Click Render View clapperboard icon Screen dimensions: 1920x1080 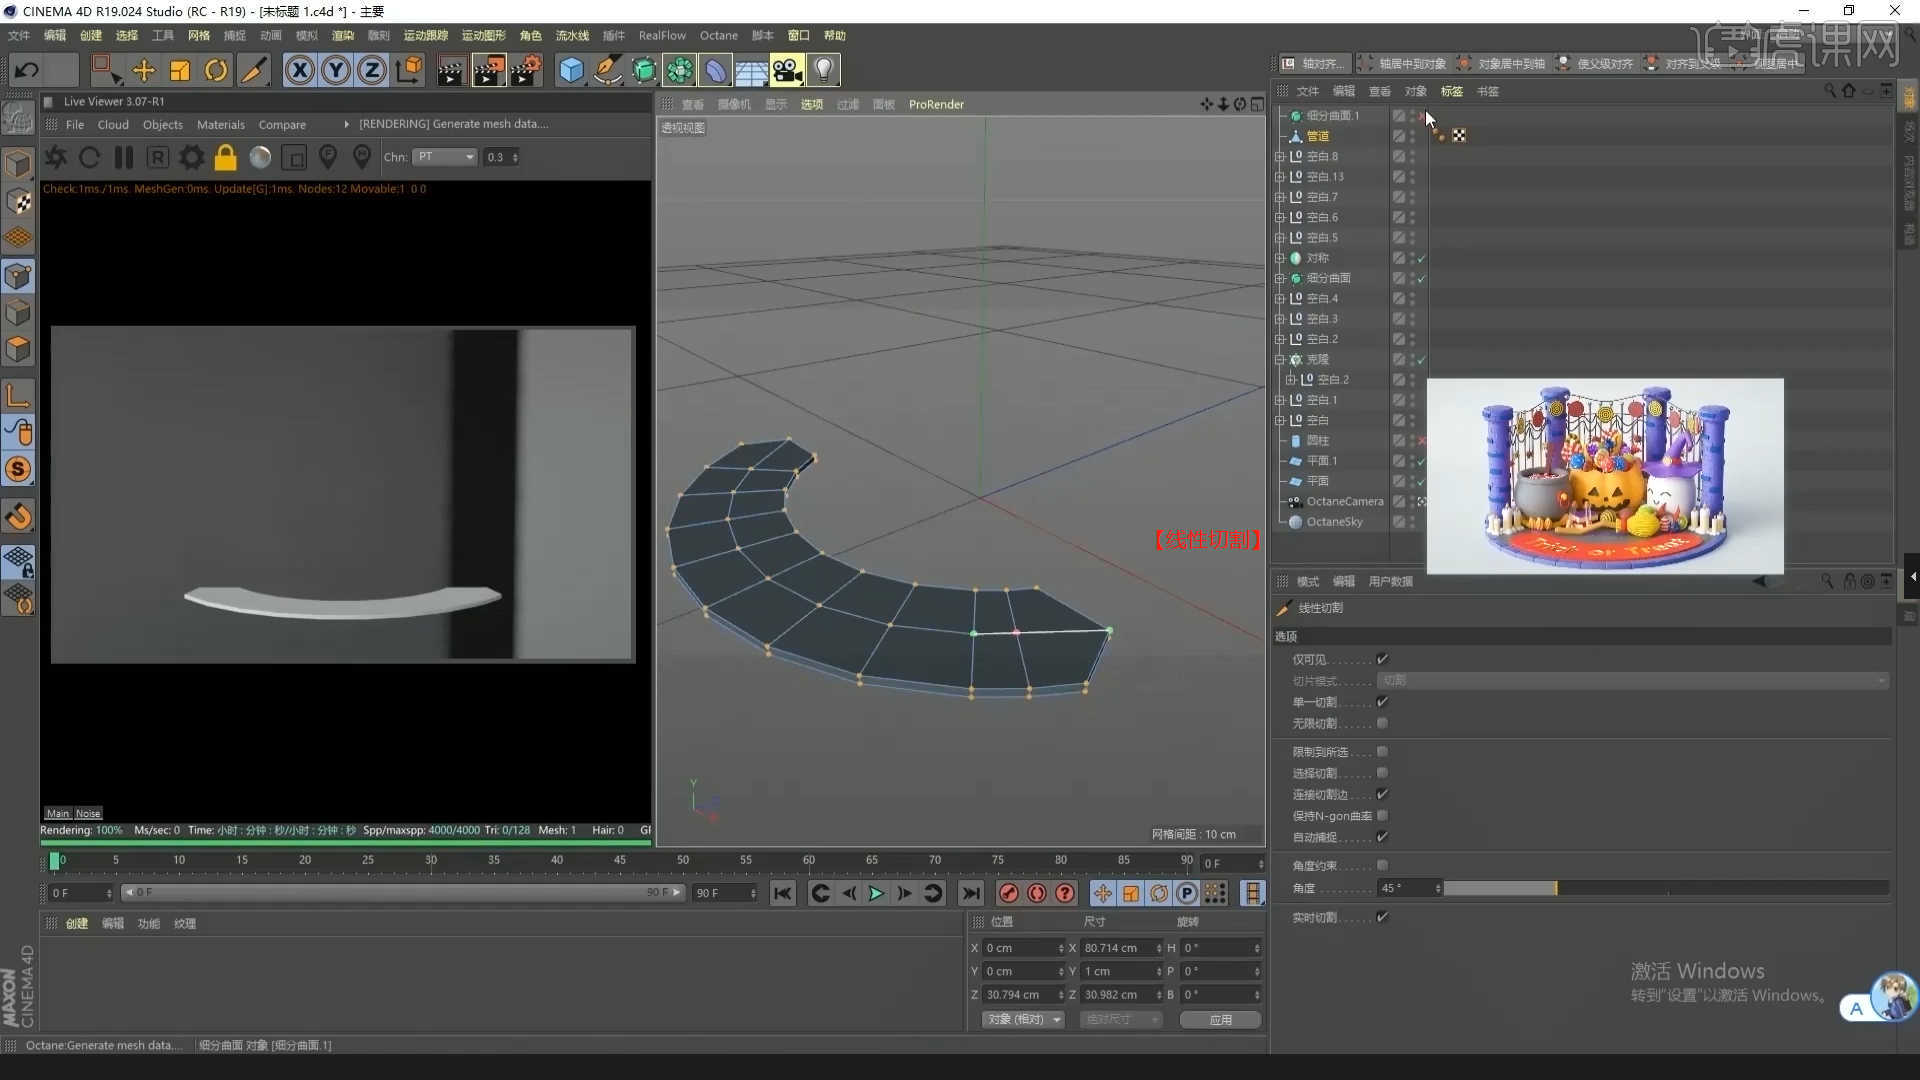[x=451, y=70]
